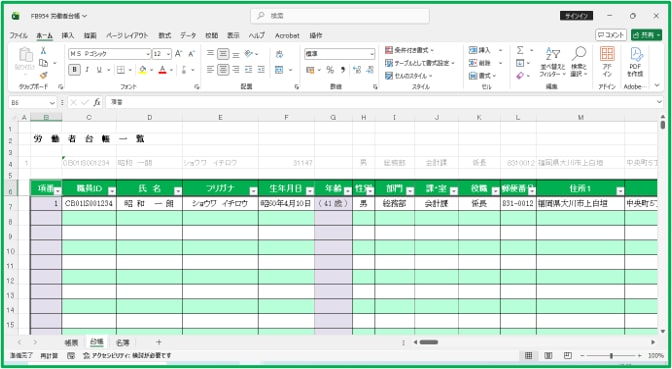Switch to the 帳票 sheet tab

(71, 342)
